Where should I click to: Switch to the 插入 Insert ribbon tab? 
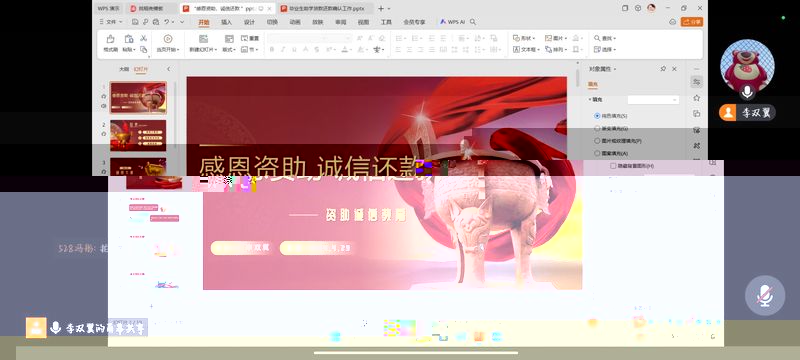pos(227,22)
